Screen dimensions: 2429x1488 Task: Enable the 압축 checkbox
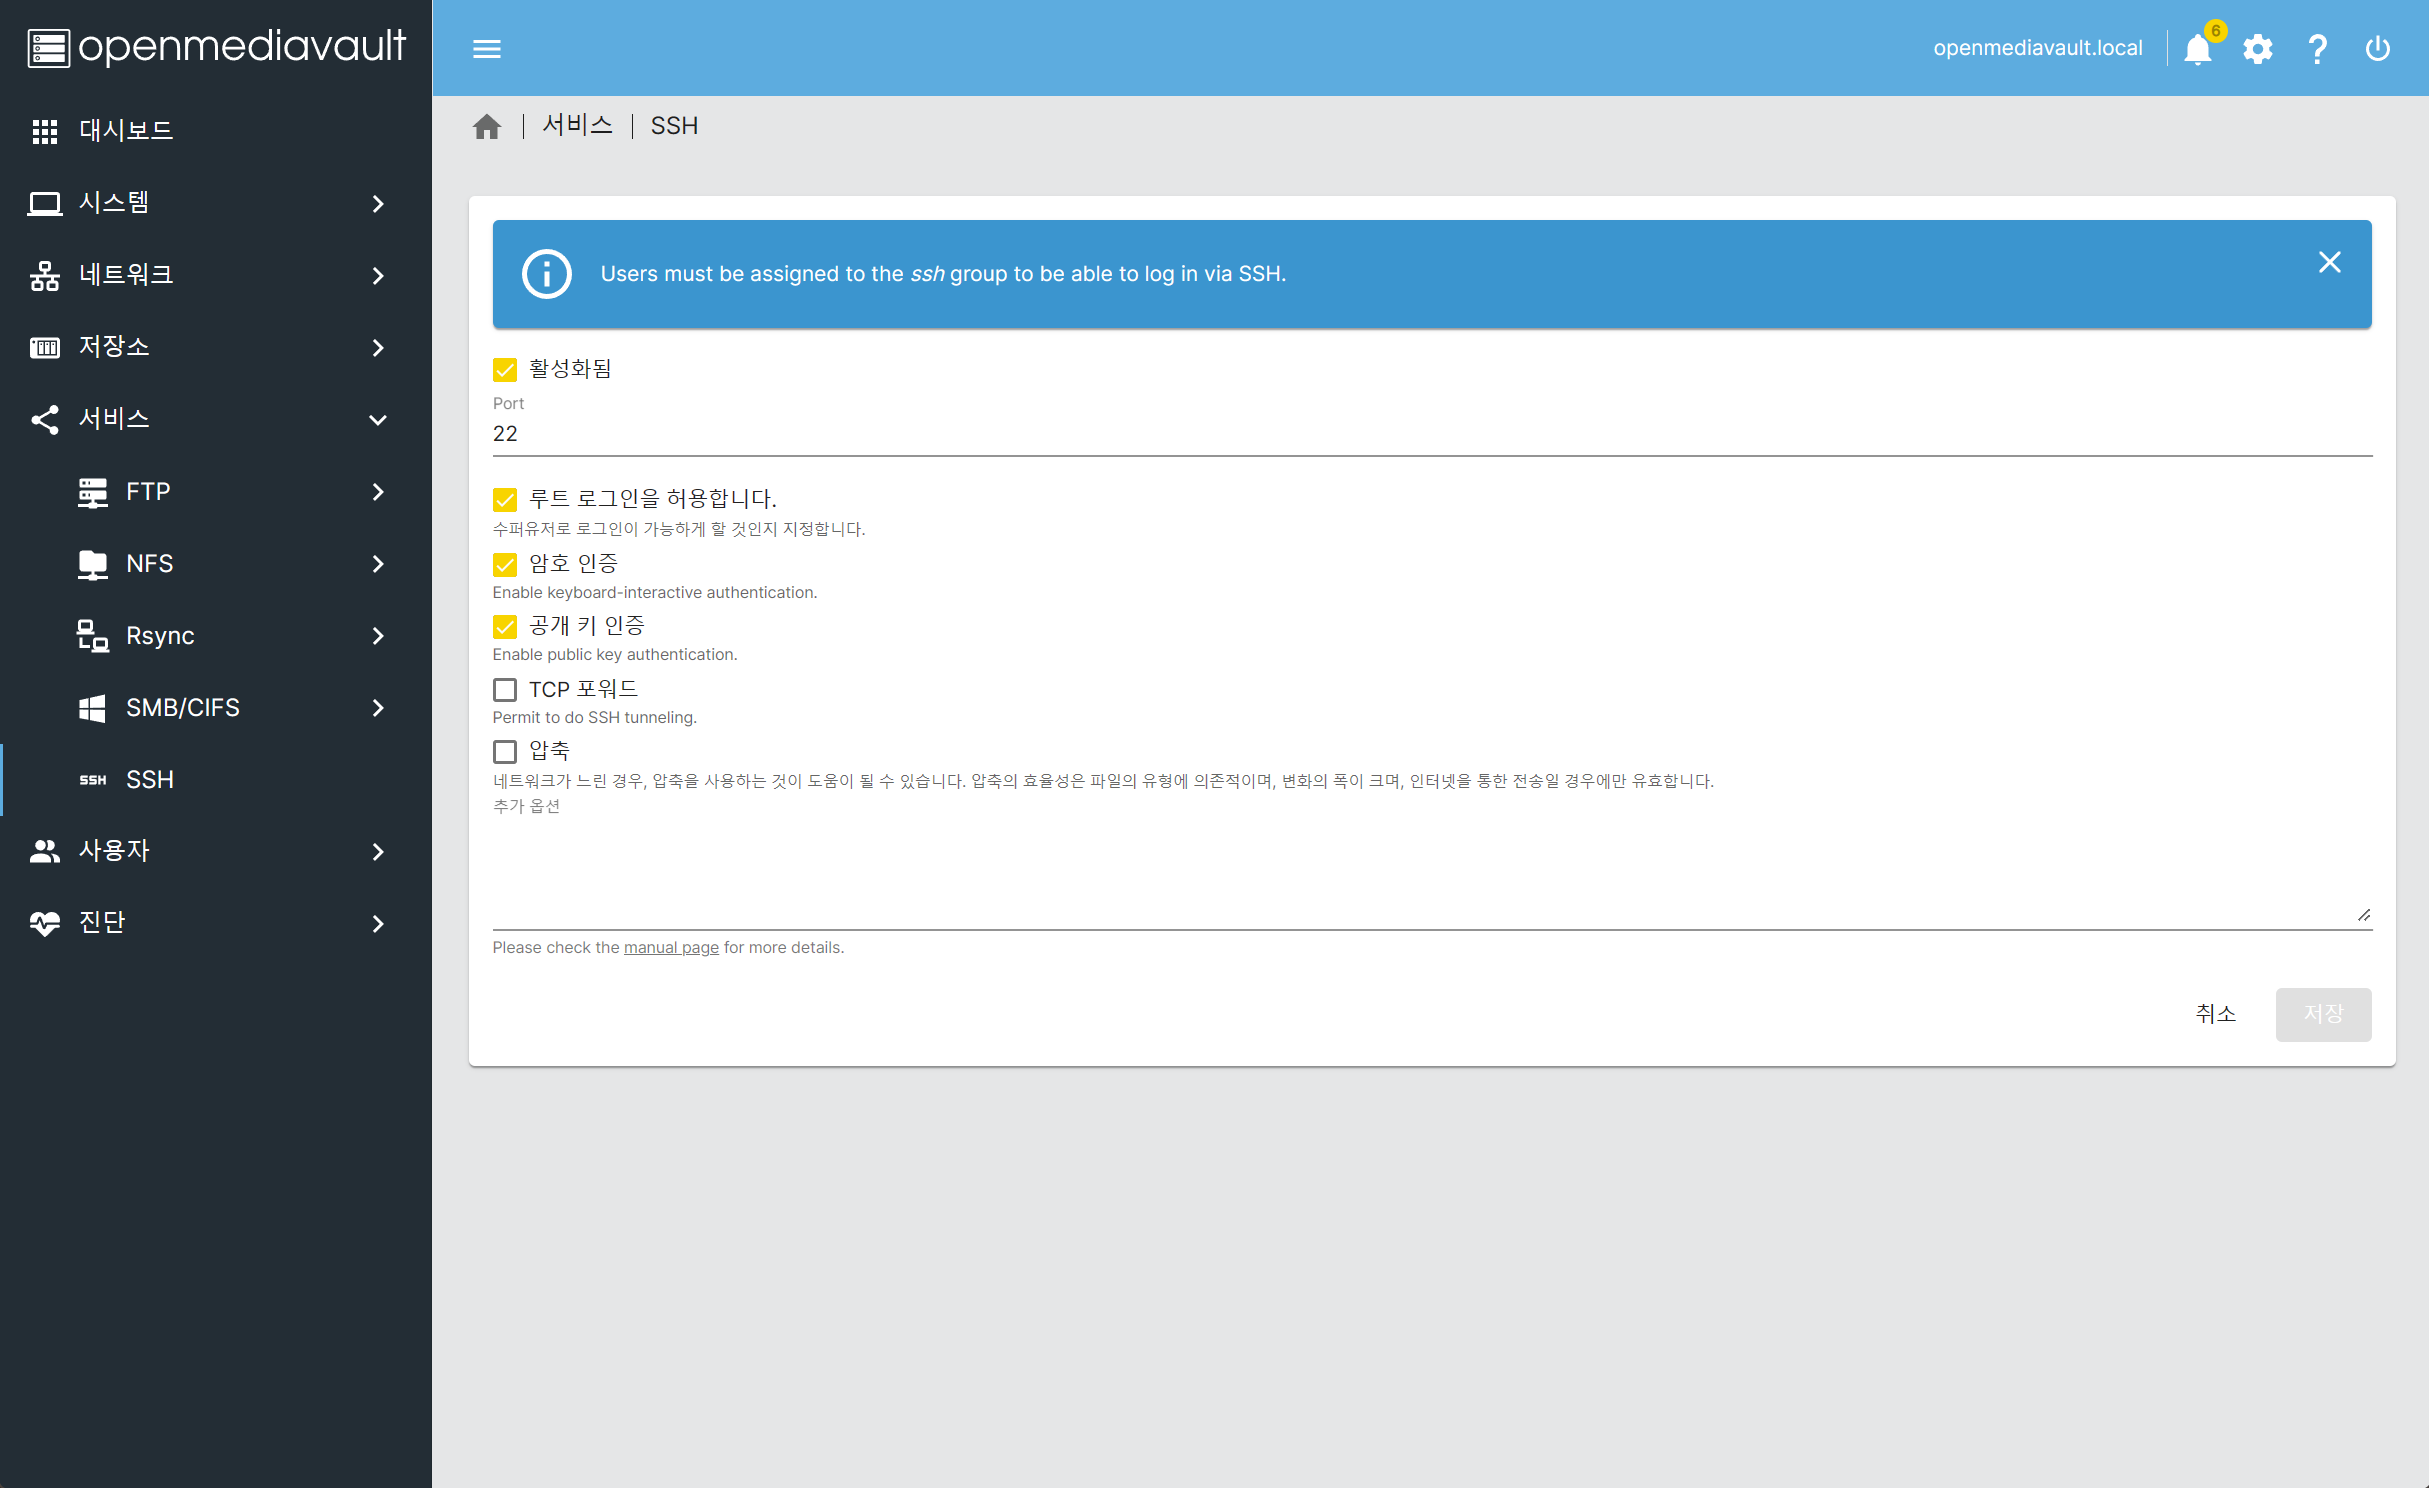click(x=505, y=752)
